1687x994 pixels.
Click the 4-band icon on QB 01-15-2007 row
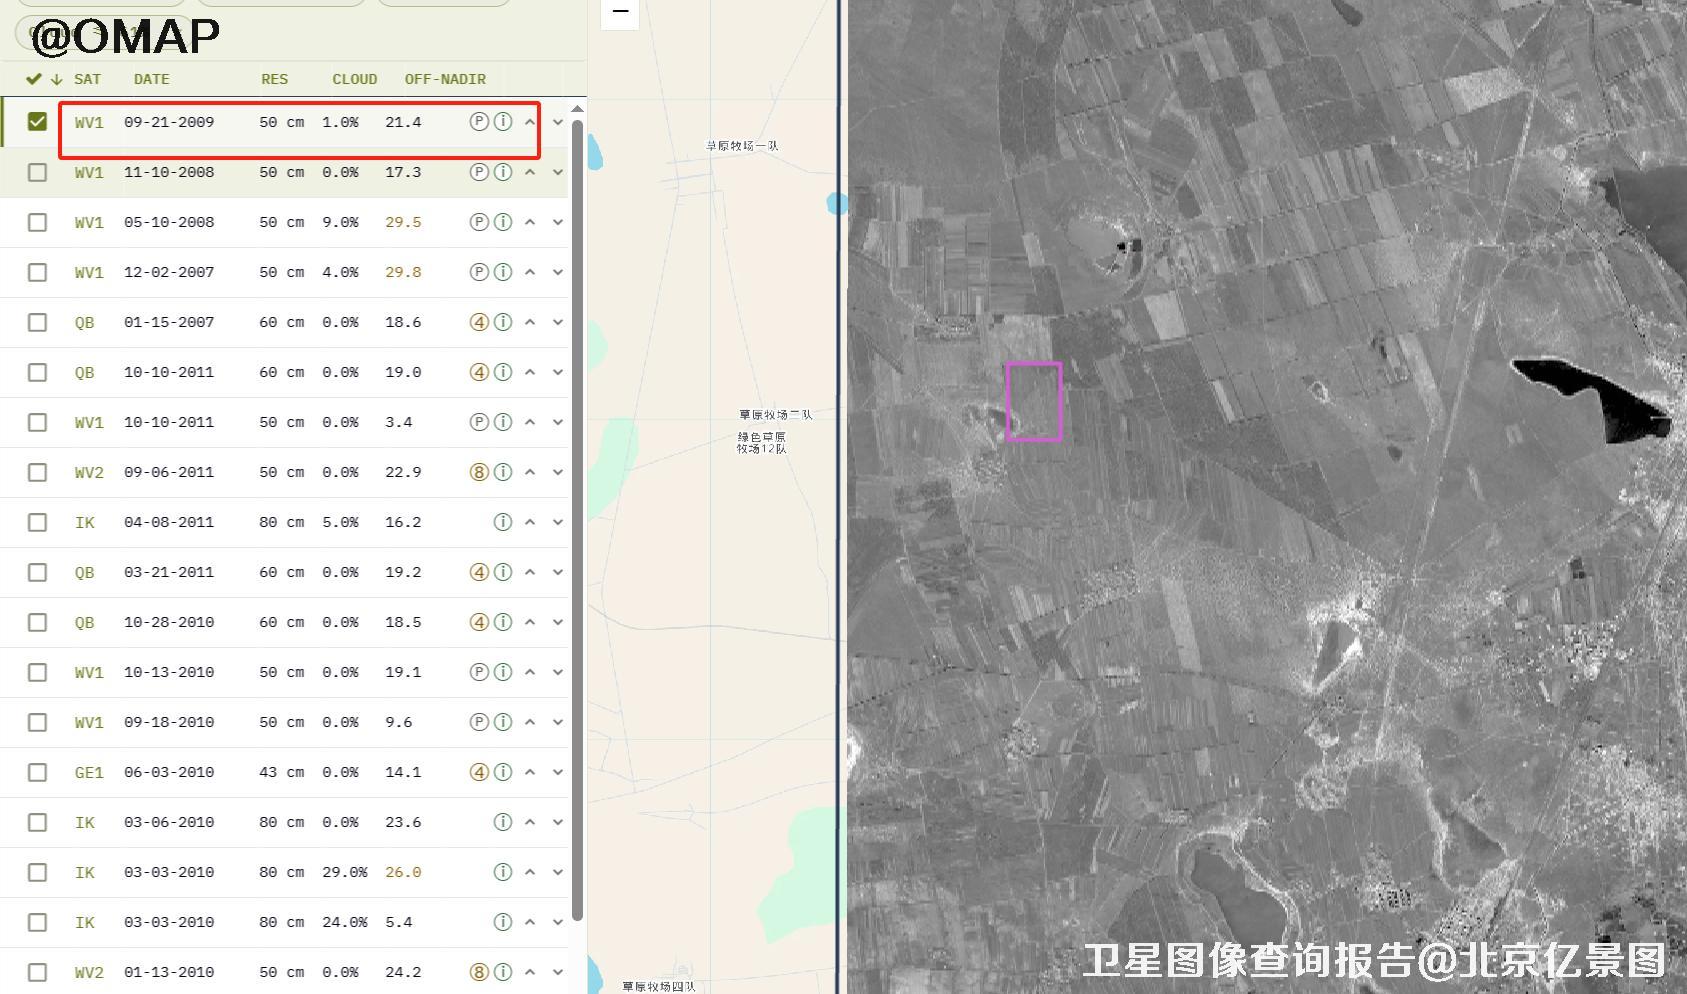479,322
